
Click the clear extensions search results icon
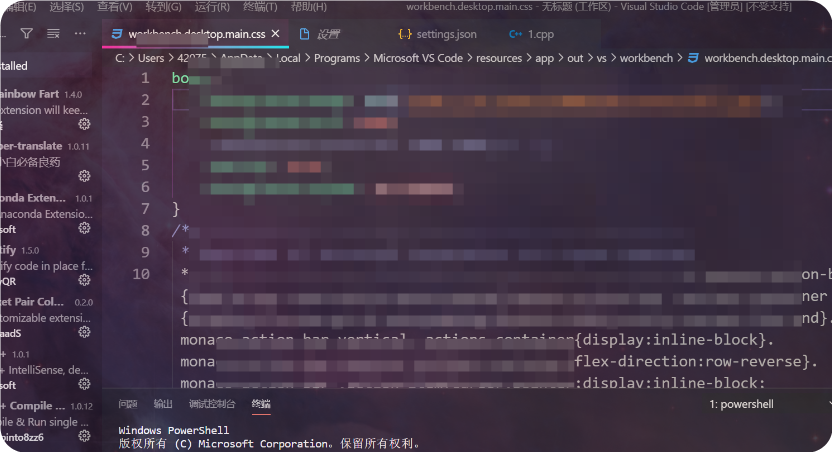(x=53, y=34)
